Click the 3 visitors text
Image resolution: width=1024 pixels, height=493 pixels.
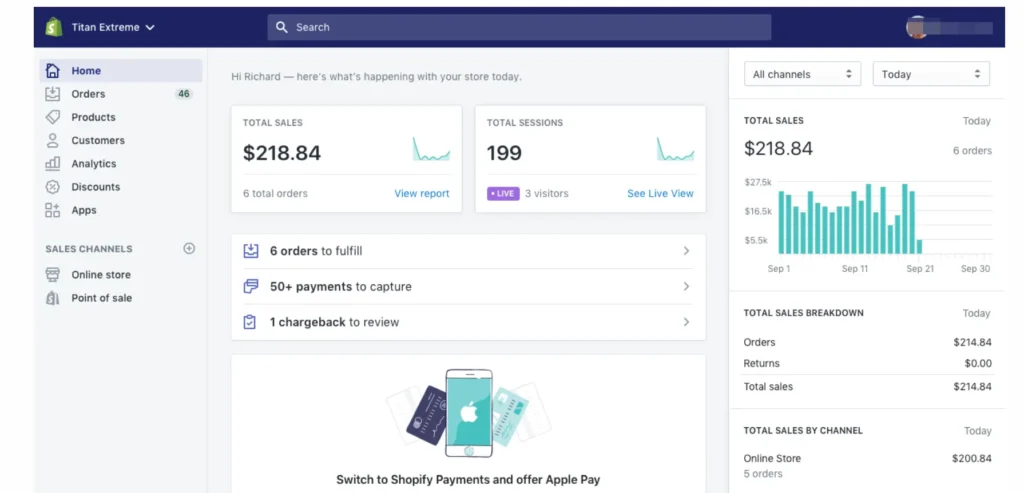[x=547, y=193]
